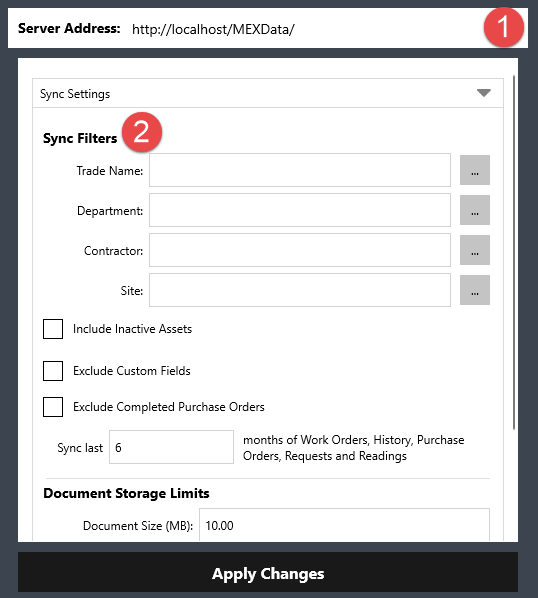Click the Trade Name input field
The height and width of the screenshot is (598, 538).
click(300, 170)
